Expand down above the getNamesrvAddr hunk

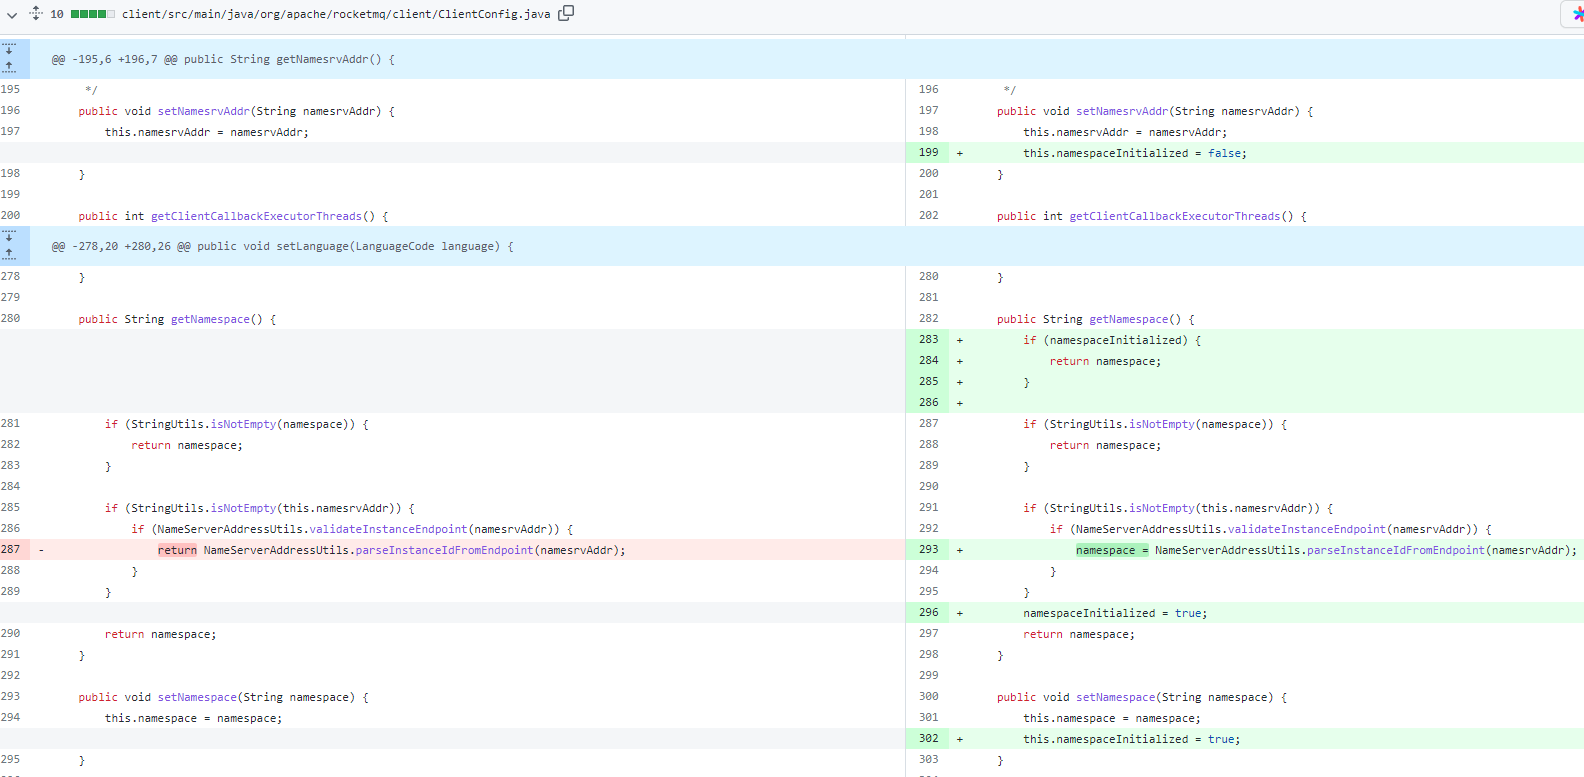pos(9,50)
